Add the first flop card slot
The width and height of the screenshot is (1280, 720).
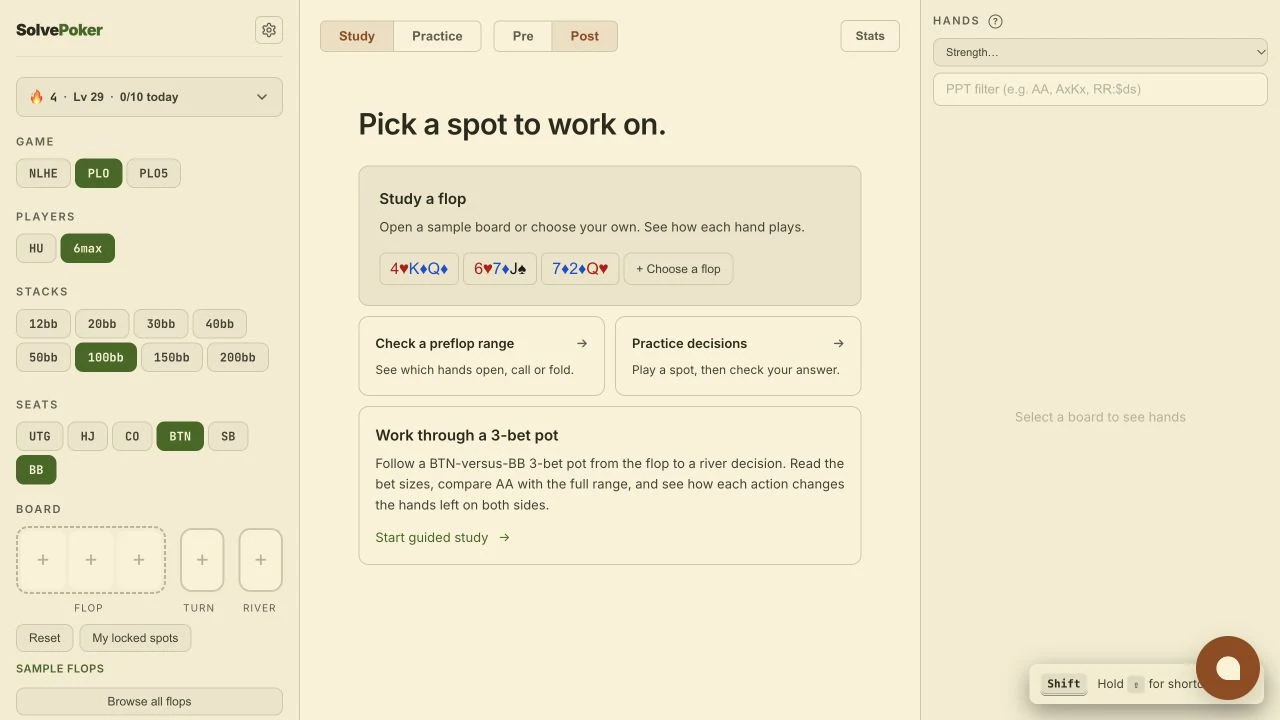click(x=43, y=560)
